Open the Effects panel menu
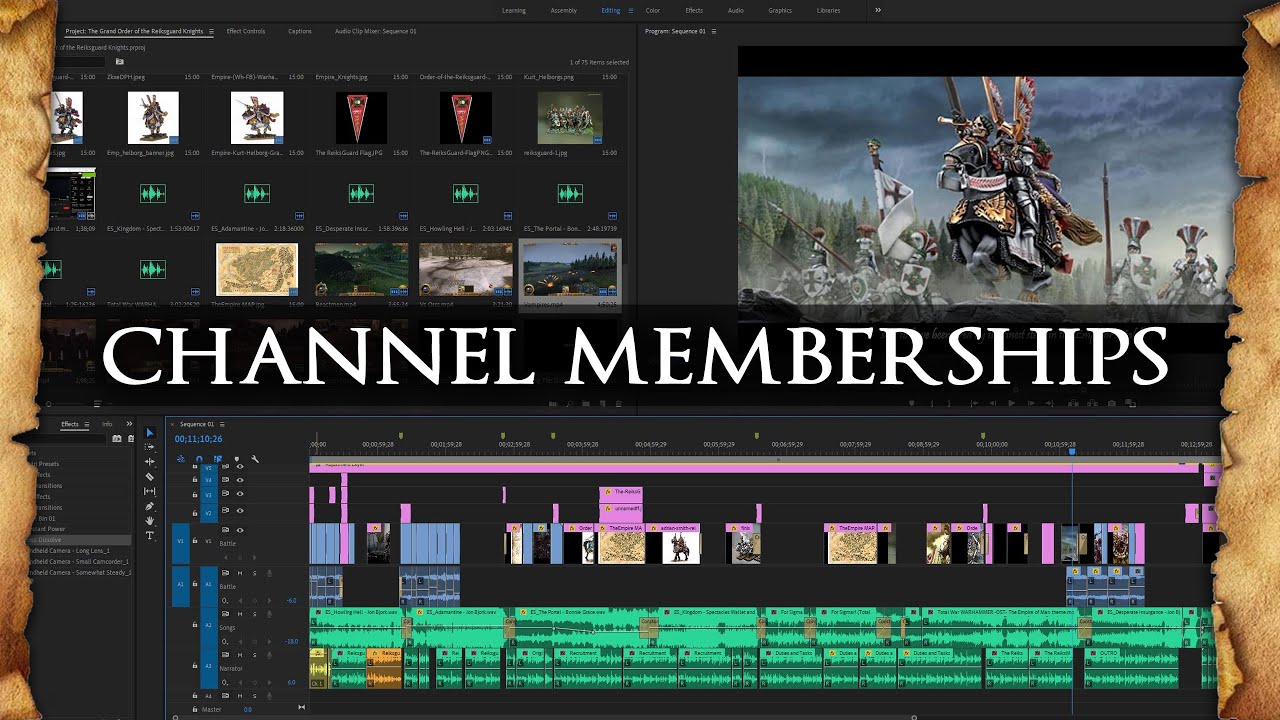Image resolution: width=1280 pixels, height=720 pixels. pos(86,424)
